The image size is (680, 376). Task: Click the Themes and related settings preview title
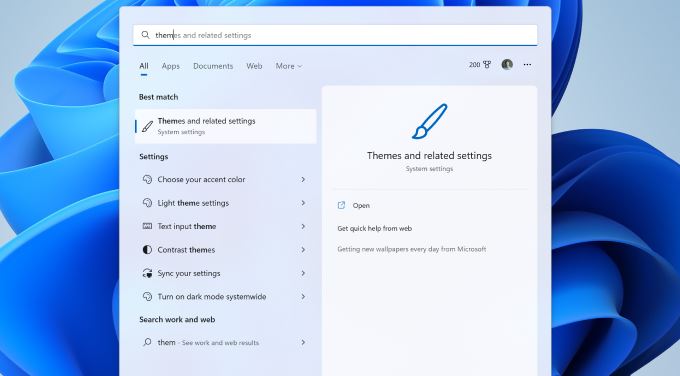429,155
